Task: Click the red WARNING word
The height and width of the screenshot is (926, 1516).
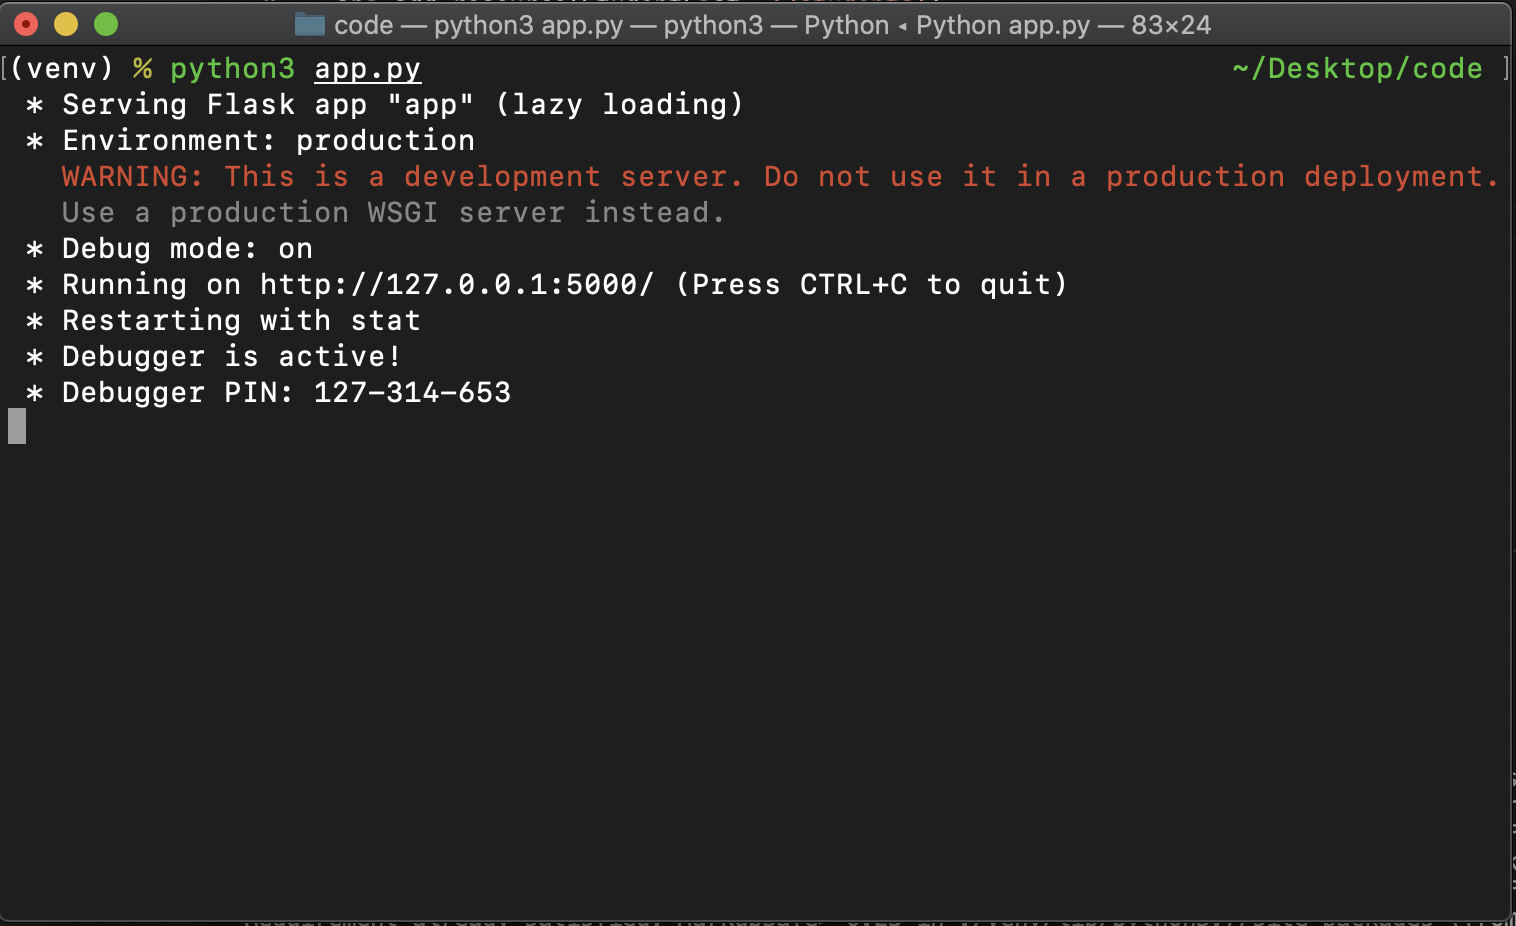Action: pos(132,177)
